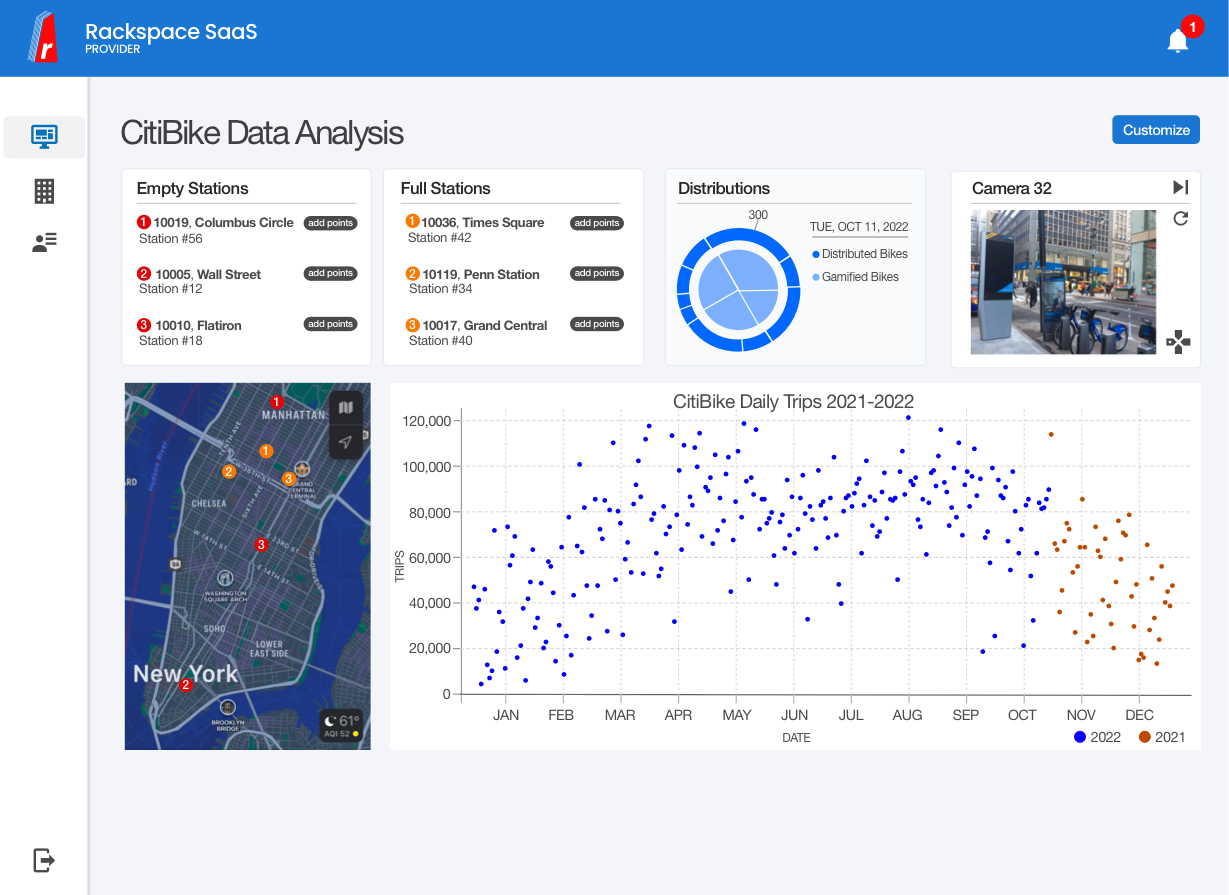Click the Camera 32 video thumbnail
This screenshot has height=895, width=1229.
click(1063, 282)
